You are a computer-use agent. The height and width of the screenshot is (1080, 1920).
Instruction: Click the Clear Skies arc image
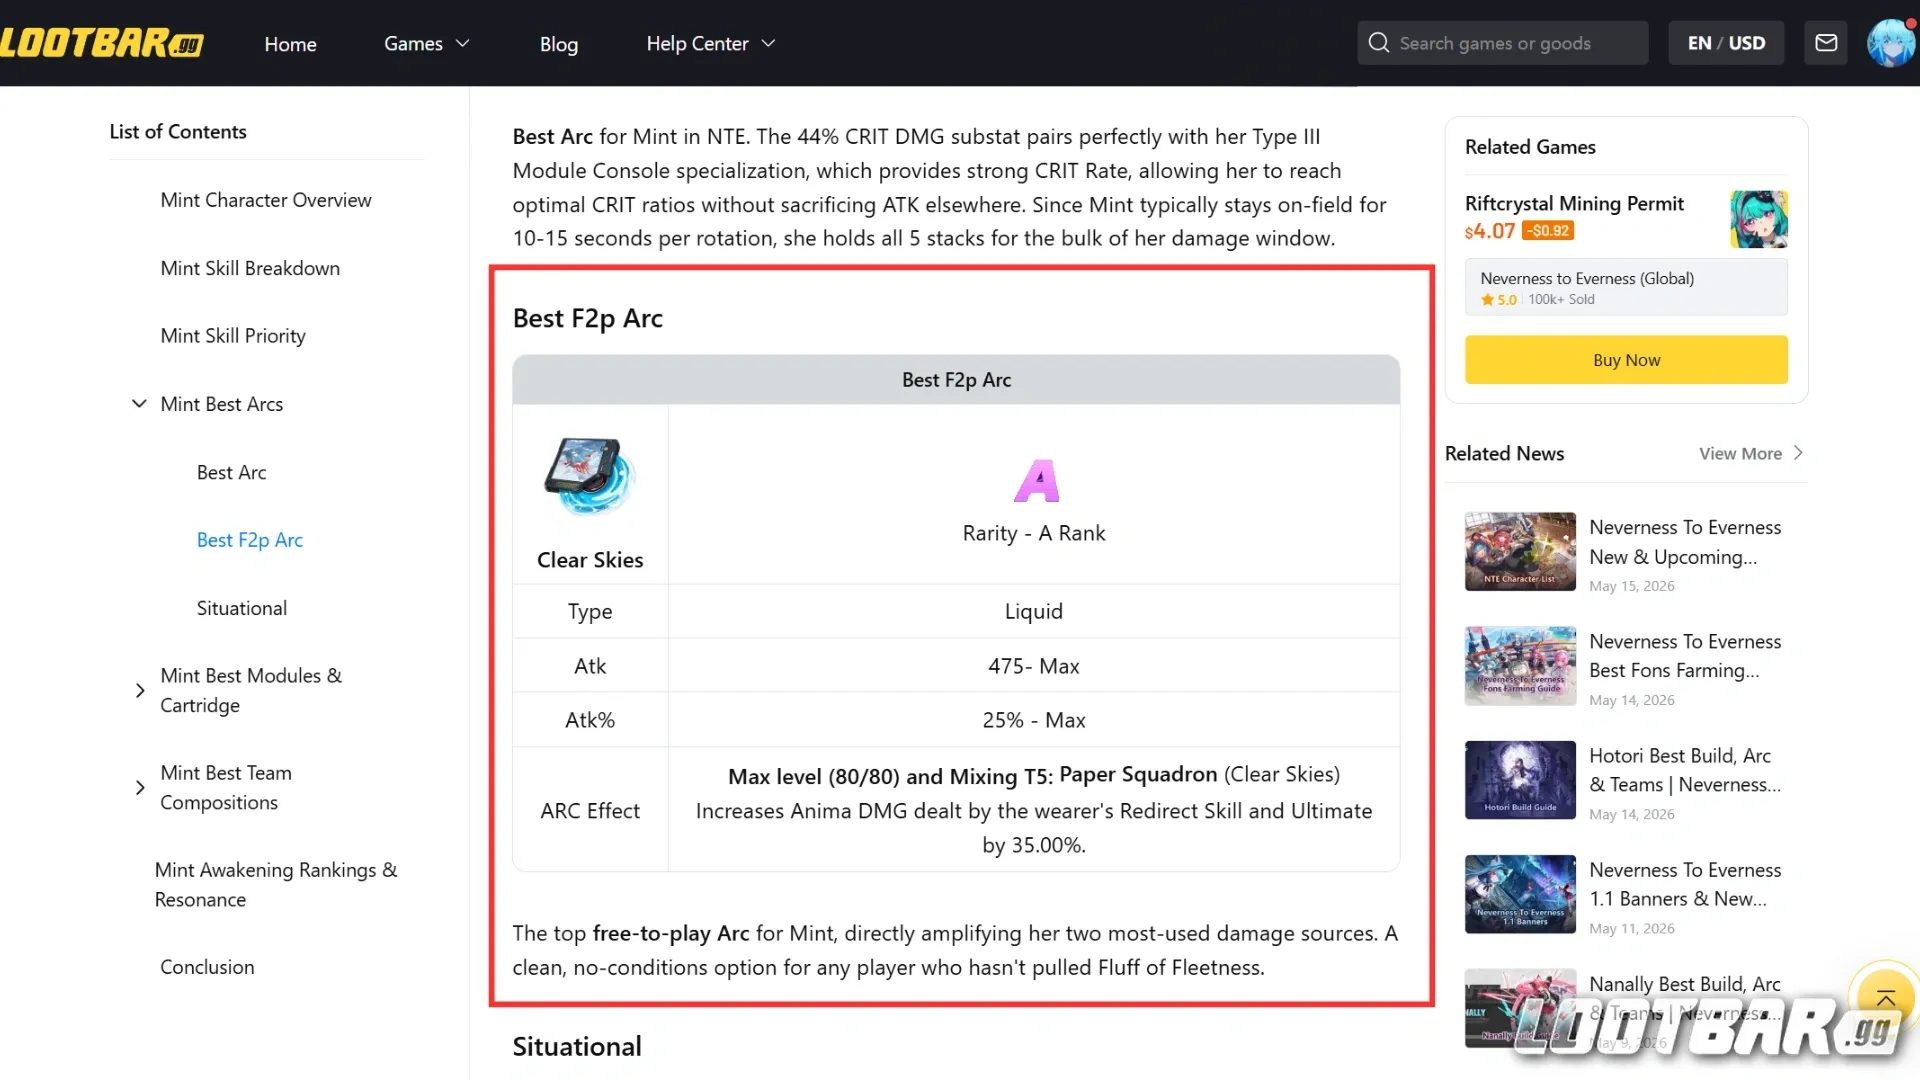(x=590, y=477)
